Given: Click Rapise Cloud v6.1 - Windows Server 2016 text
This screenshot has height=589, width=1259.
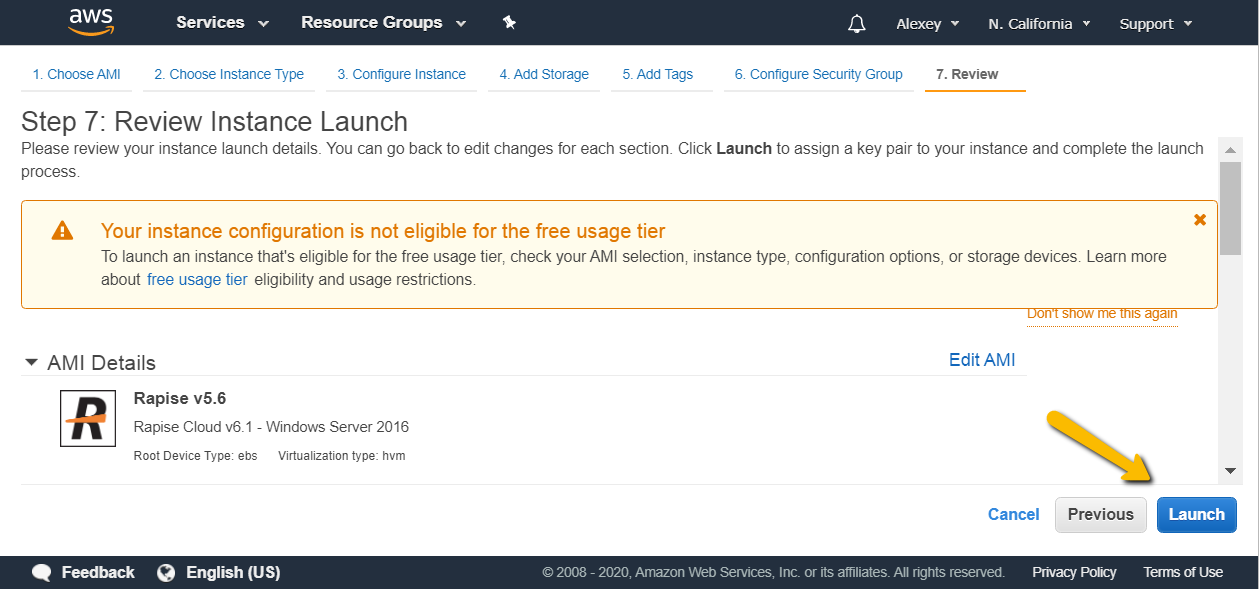Looking at the screenshot, I should [271, 427].
